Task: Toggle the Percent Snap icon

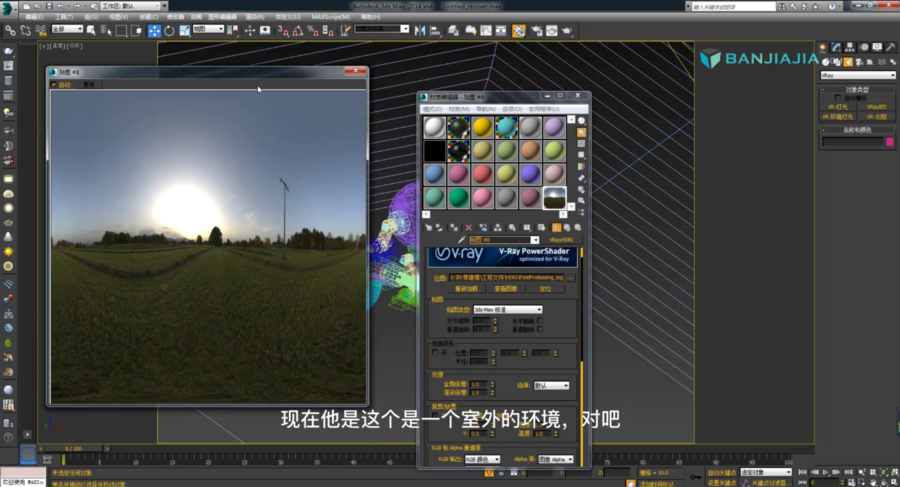Action: click(313, 30)
